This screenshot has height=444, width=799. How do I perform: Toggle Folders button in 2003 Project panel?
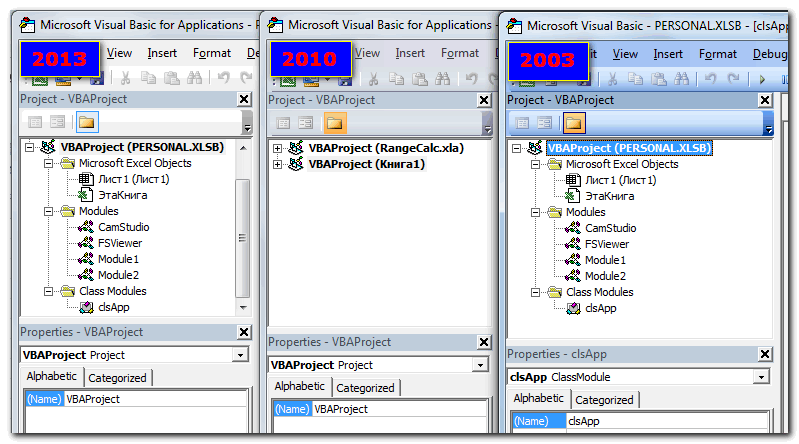tap(574, 123)
